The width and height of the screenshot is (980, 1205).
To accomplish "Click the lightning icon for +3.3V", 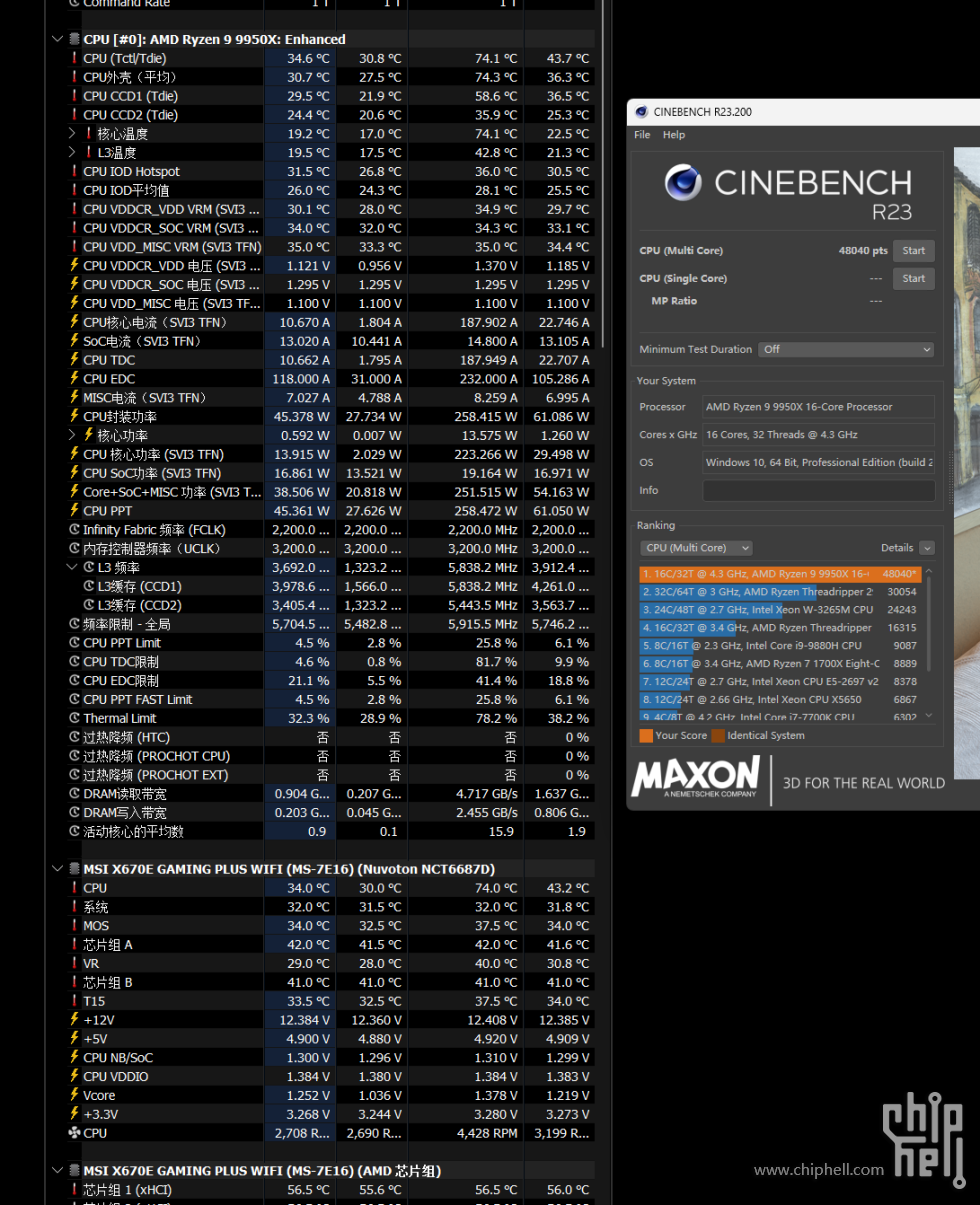I will [x=74, y=1114].
